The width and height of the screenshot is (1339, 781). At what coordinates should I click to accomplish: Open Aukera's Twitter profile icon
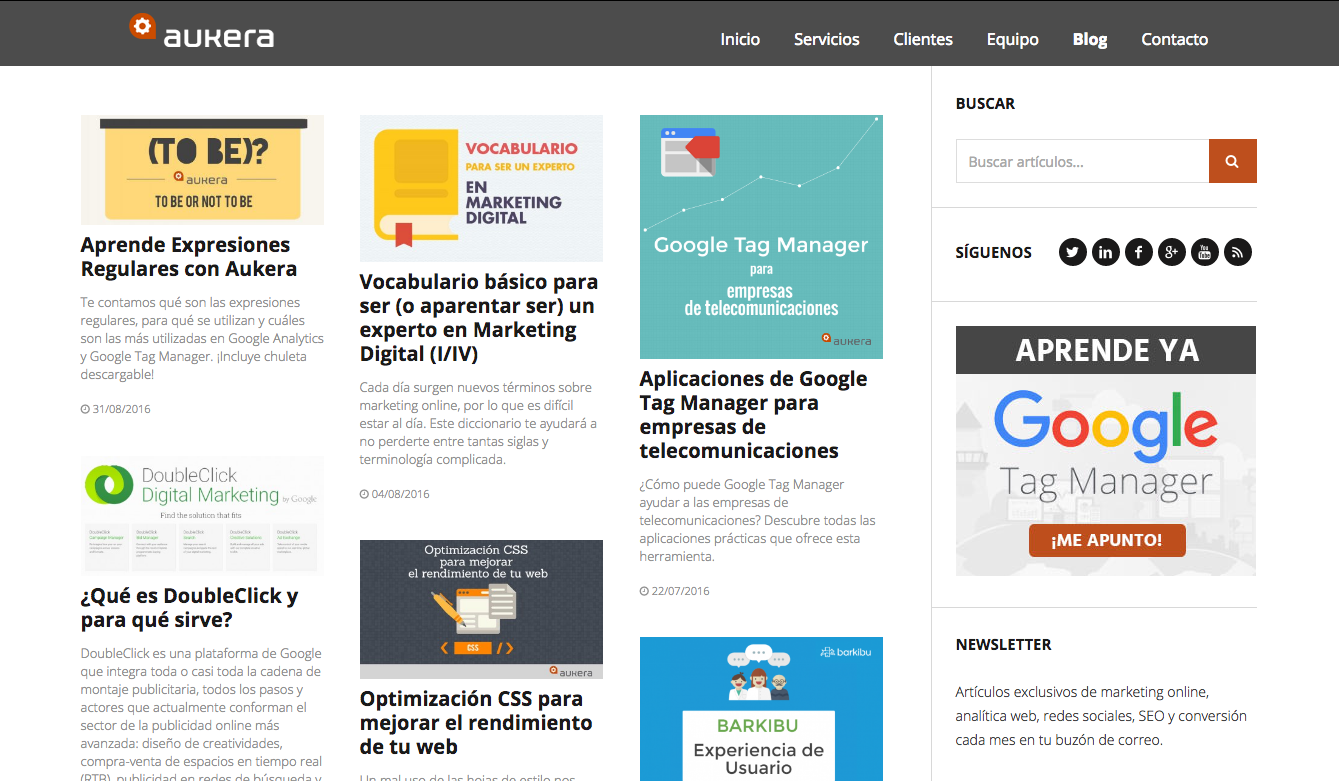coord(1072,252)
